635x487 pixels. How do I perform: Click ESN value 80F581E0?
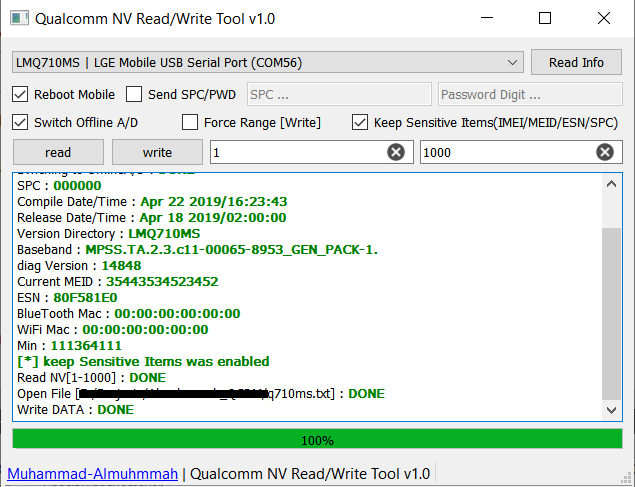[85, 298]
